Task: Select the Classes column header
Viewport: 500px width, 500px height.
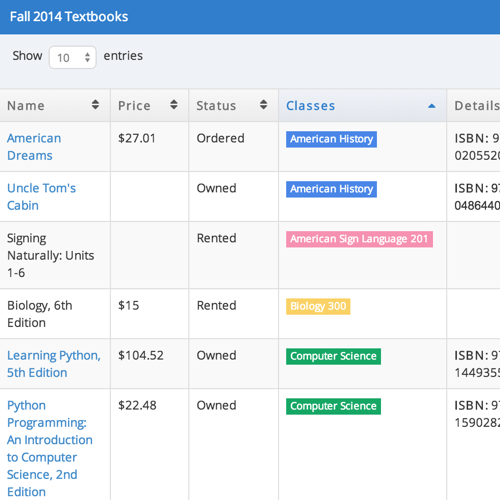Action: [x=362, y=106]
